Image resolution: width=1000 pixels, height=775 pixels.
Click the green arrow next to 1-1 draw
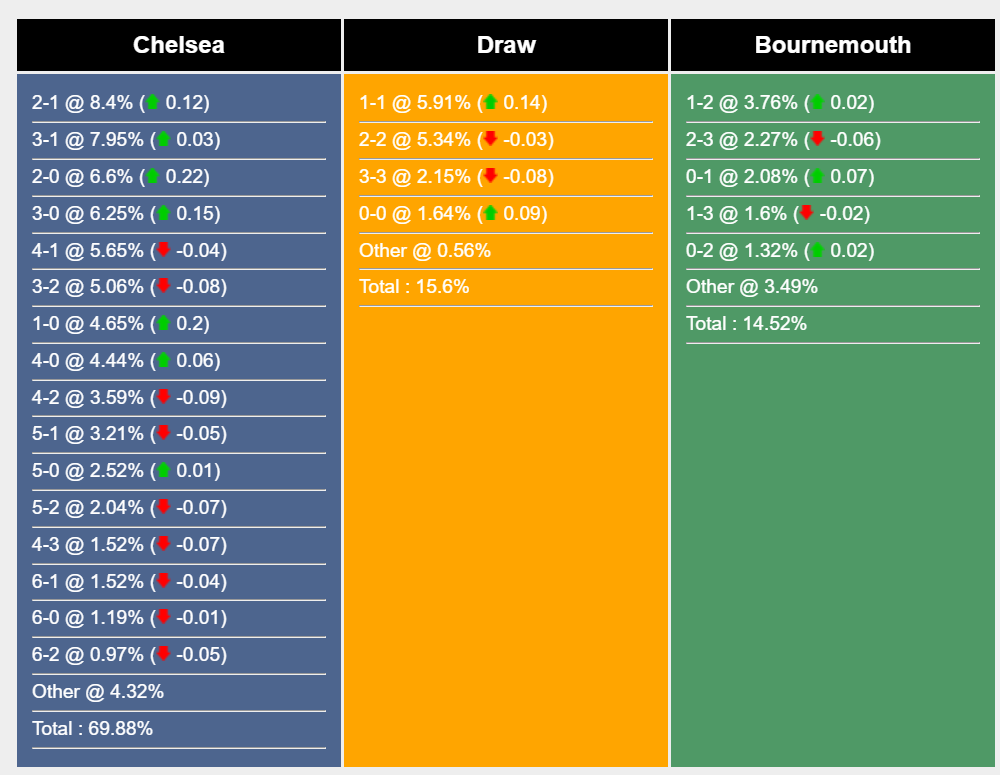(x=490, y=102)
